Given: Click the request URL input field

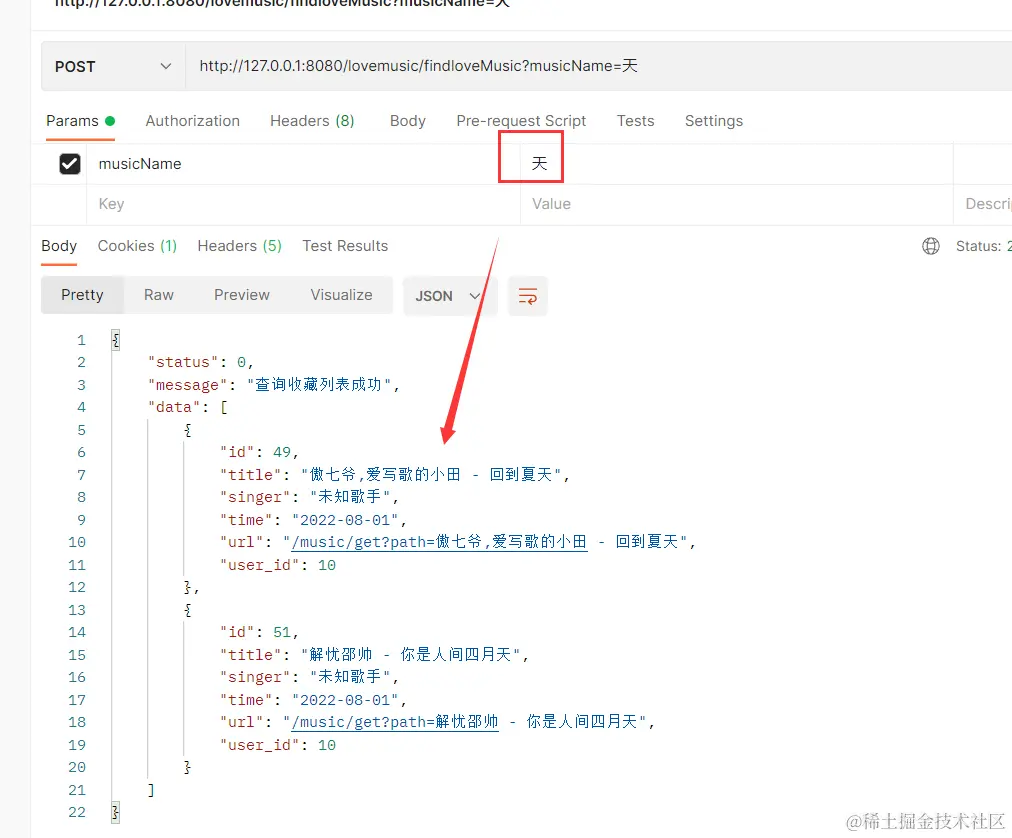Looking at the screenshot, I should coord(598,66).
